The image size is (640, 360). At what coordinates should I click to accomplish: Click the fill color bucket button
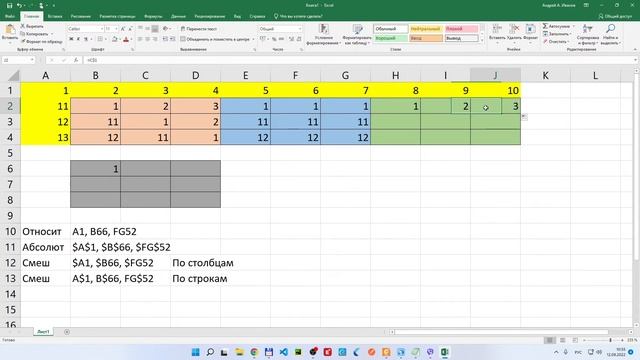tap(115, 39)
